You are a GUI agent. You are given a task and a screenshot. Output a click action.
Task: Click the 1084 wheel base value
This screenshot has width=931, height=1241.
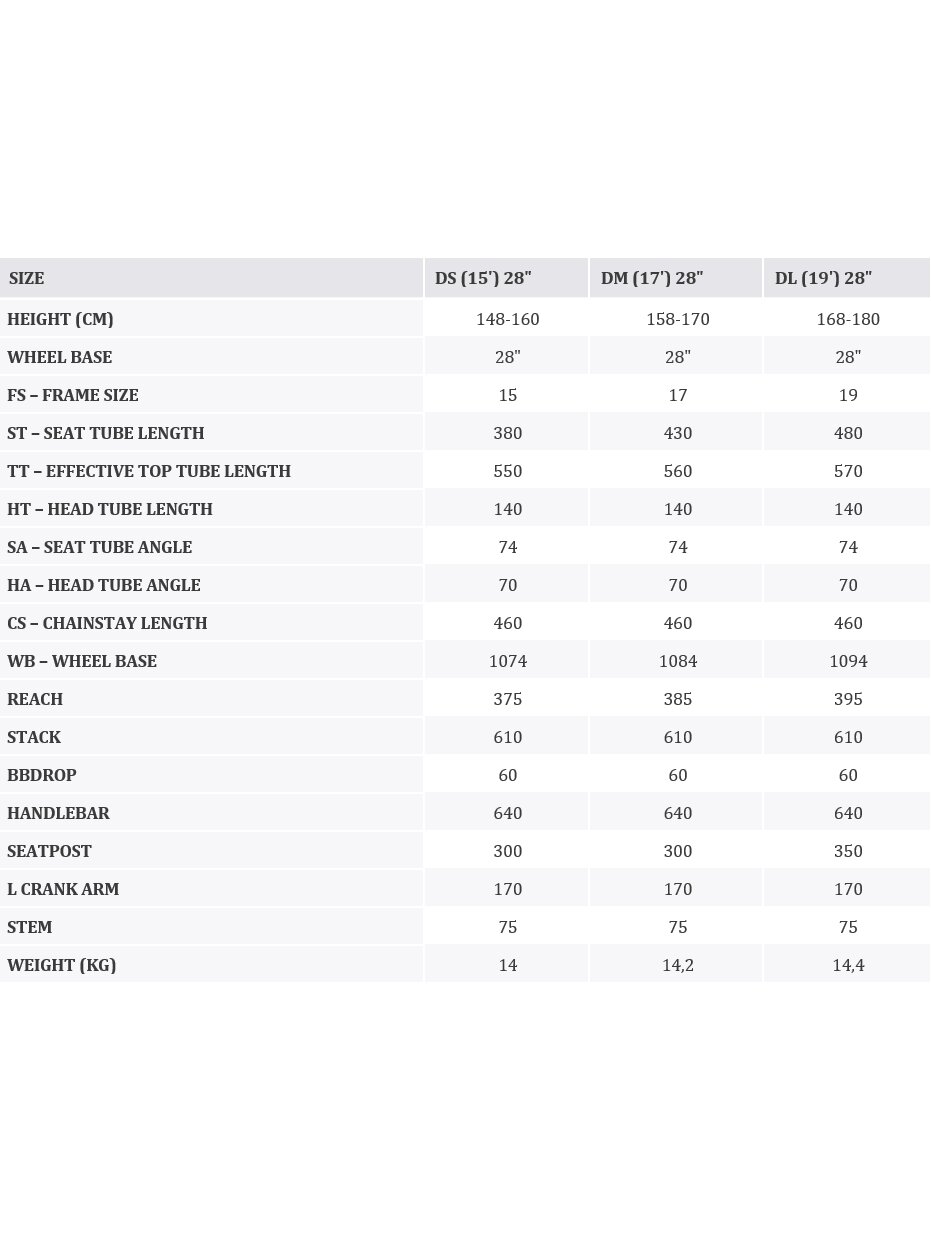pos(678,661)
